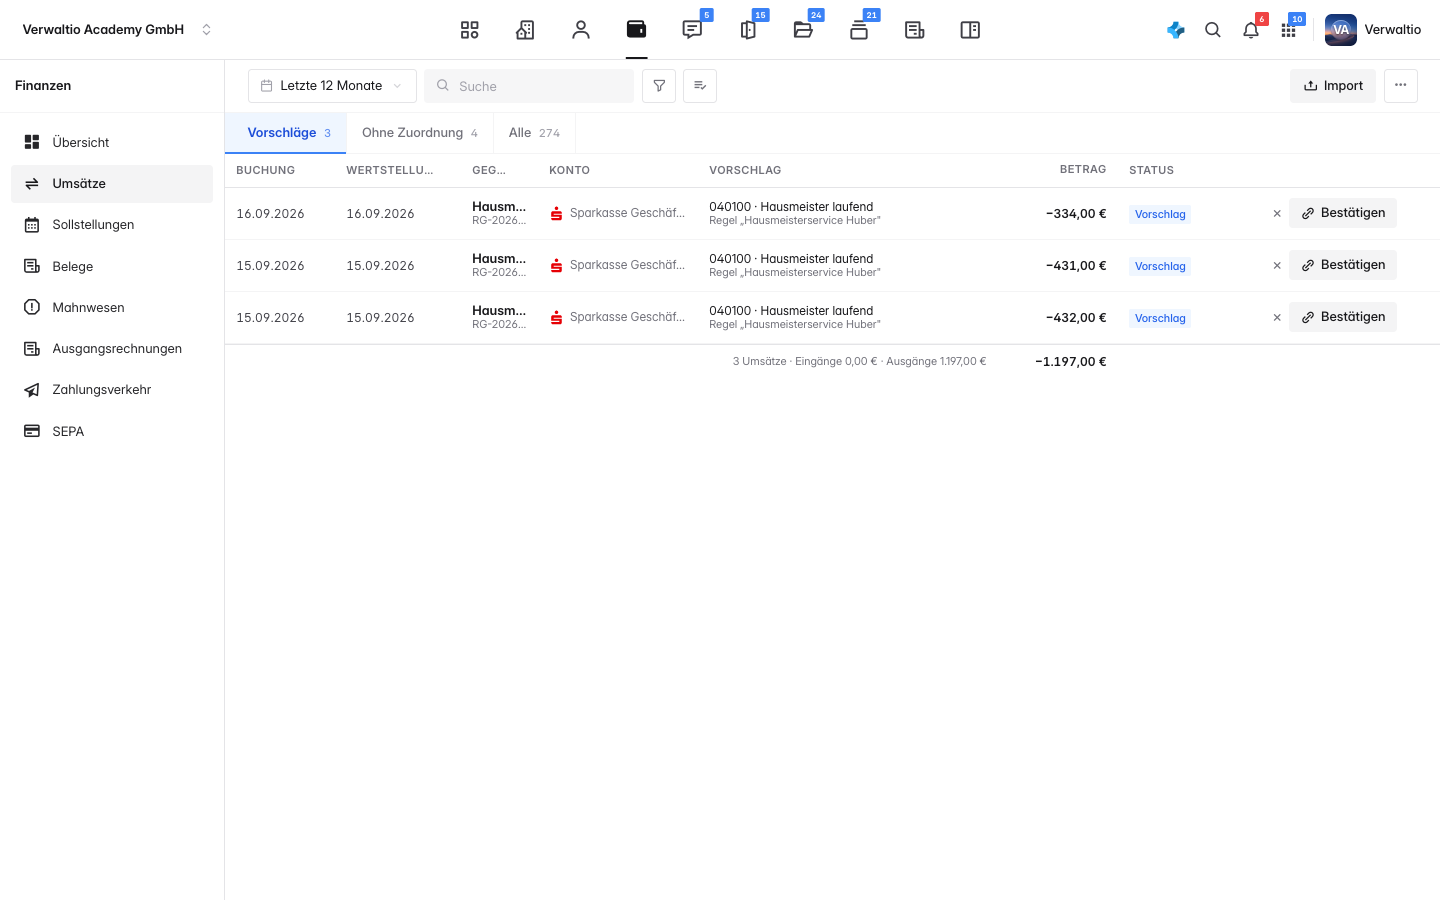Screen dimensions: 1440x900
Task: Sort by the BETRAG column header
Action: pos(1083,170)
